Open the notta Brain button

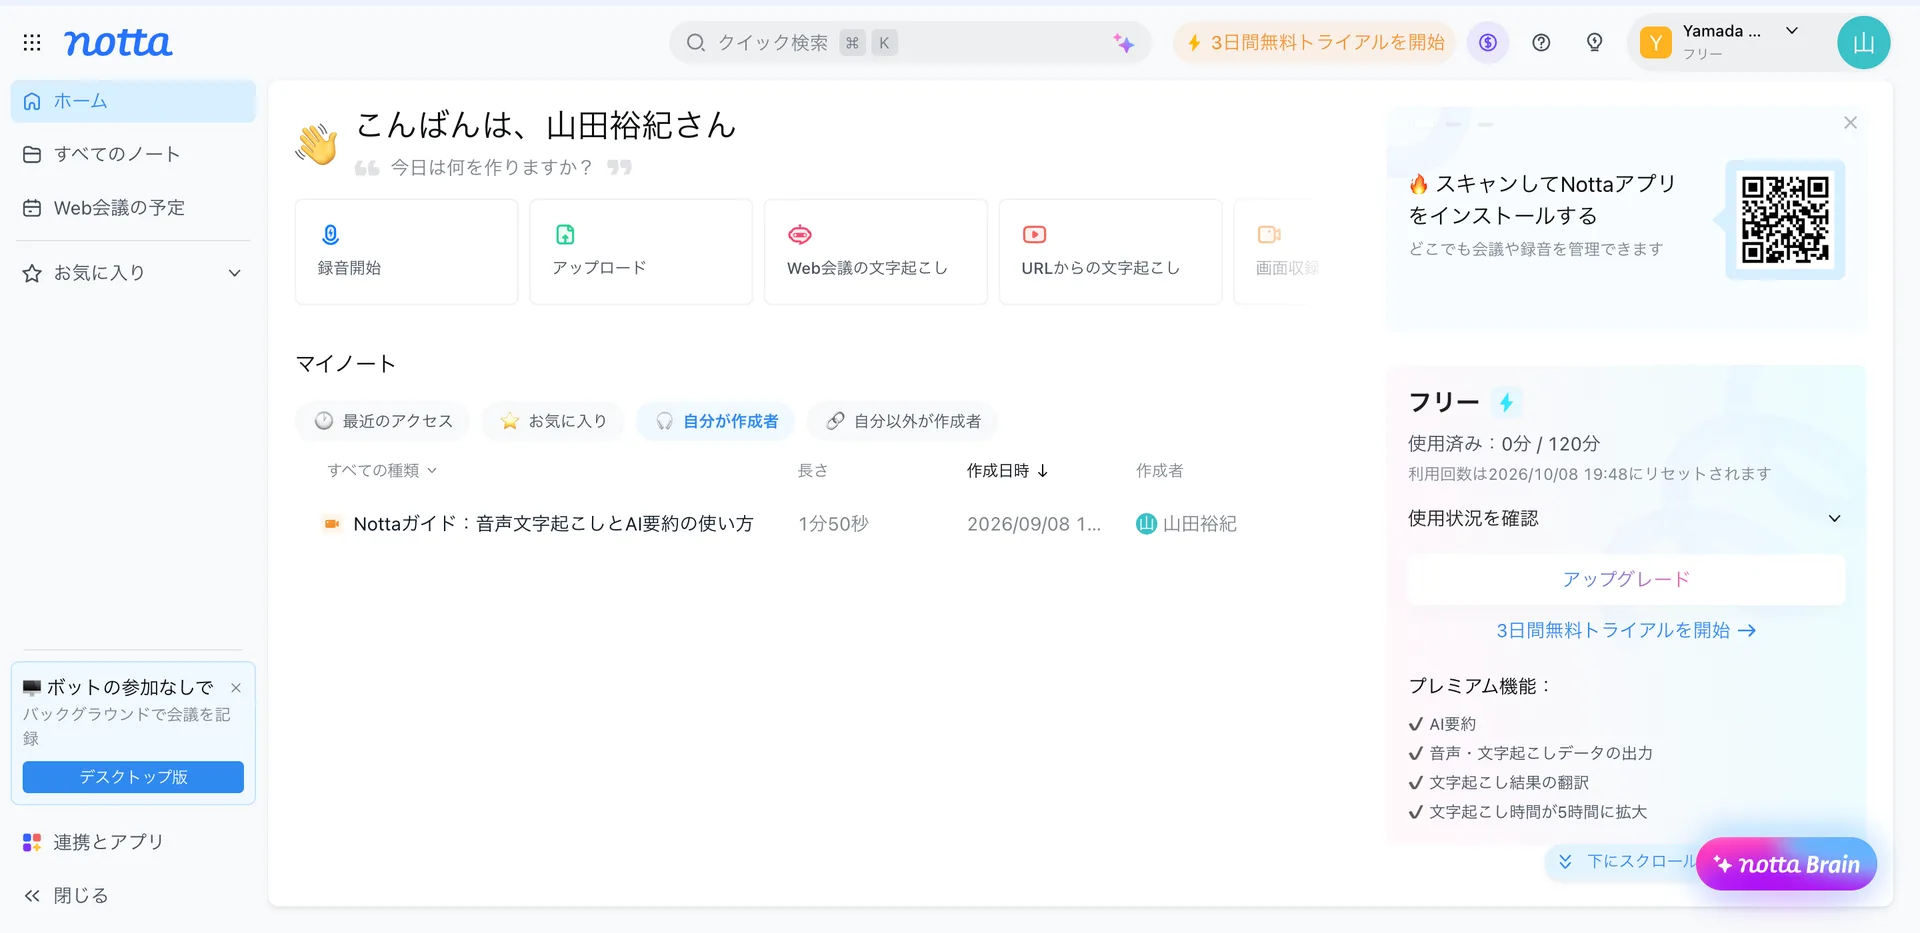[x=1786, y=864]
